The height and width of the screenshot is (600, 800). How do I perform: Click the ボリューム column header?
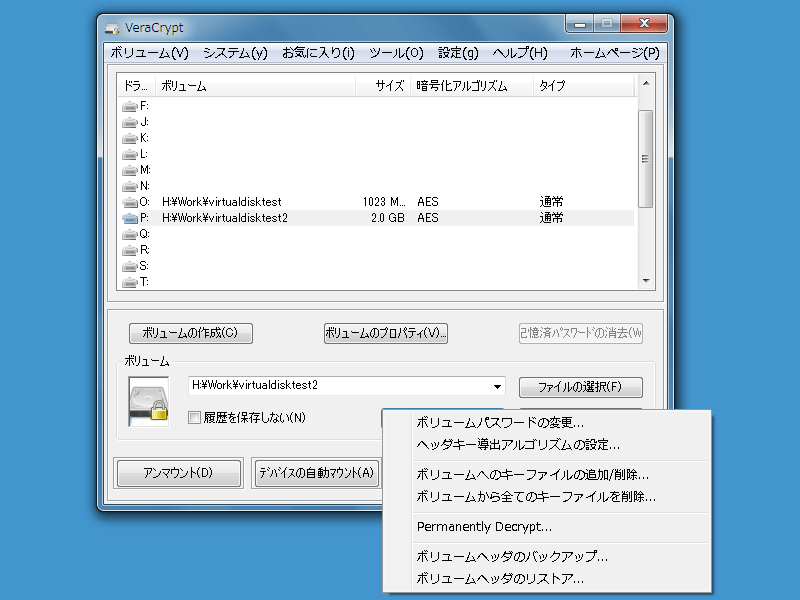[x=255, y=86]
